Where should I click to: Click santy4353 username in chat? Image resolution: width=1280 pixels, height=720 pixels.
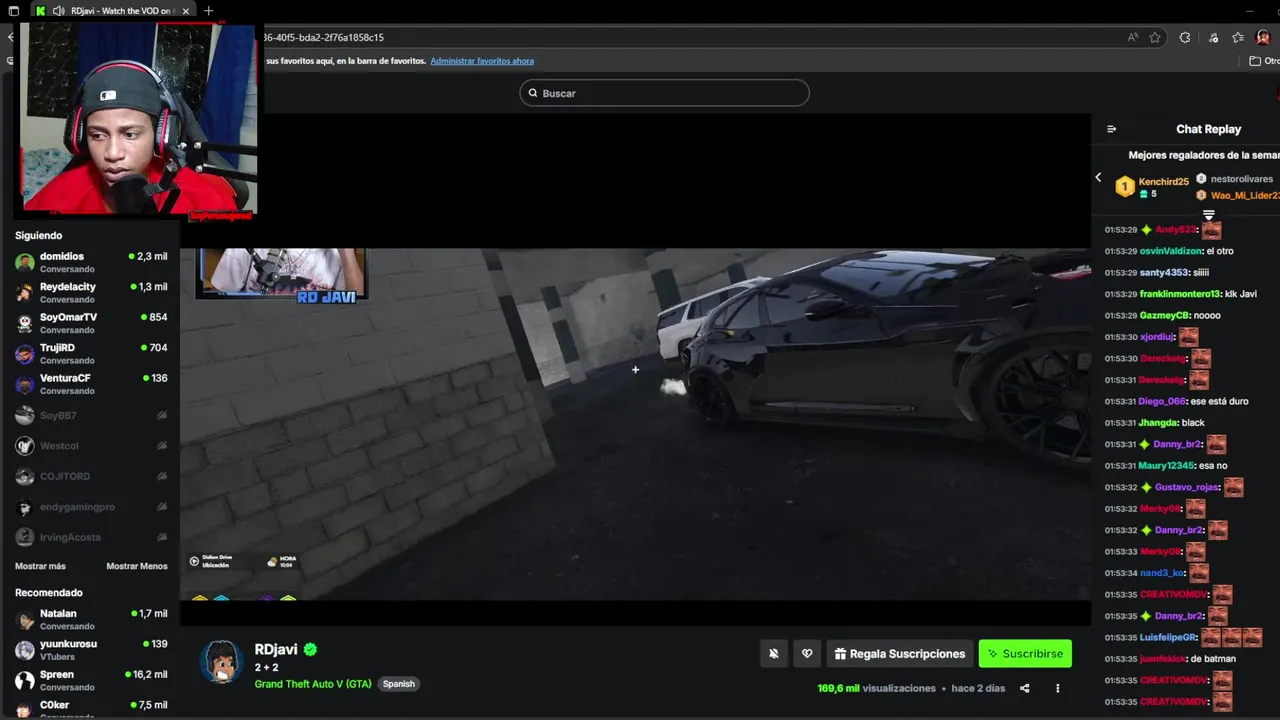1164,272
